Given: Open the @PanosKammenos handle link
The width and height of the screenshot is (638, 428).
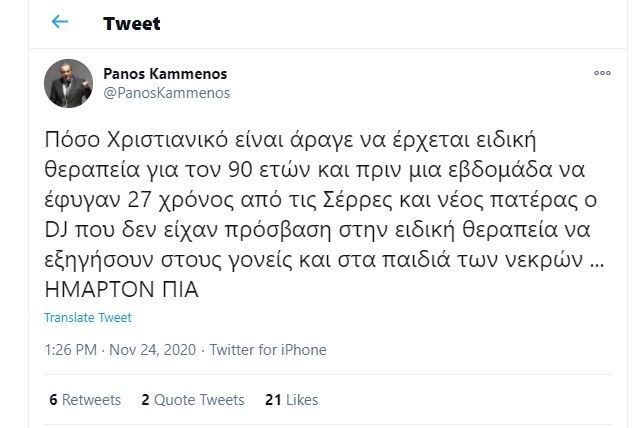Looking at the screenshot, I should click(167, 92).
